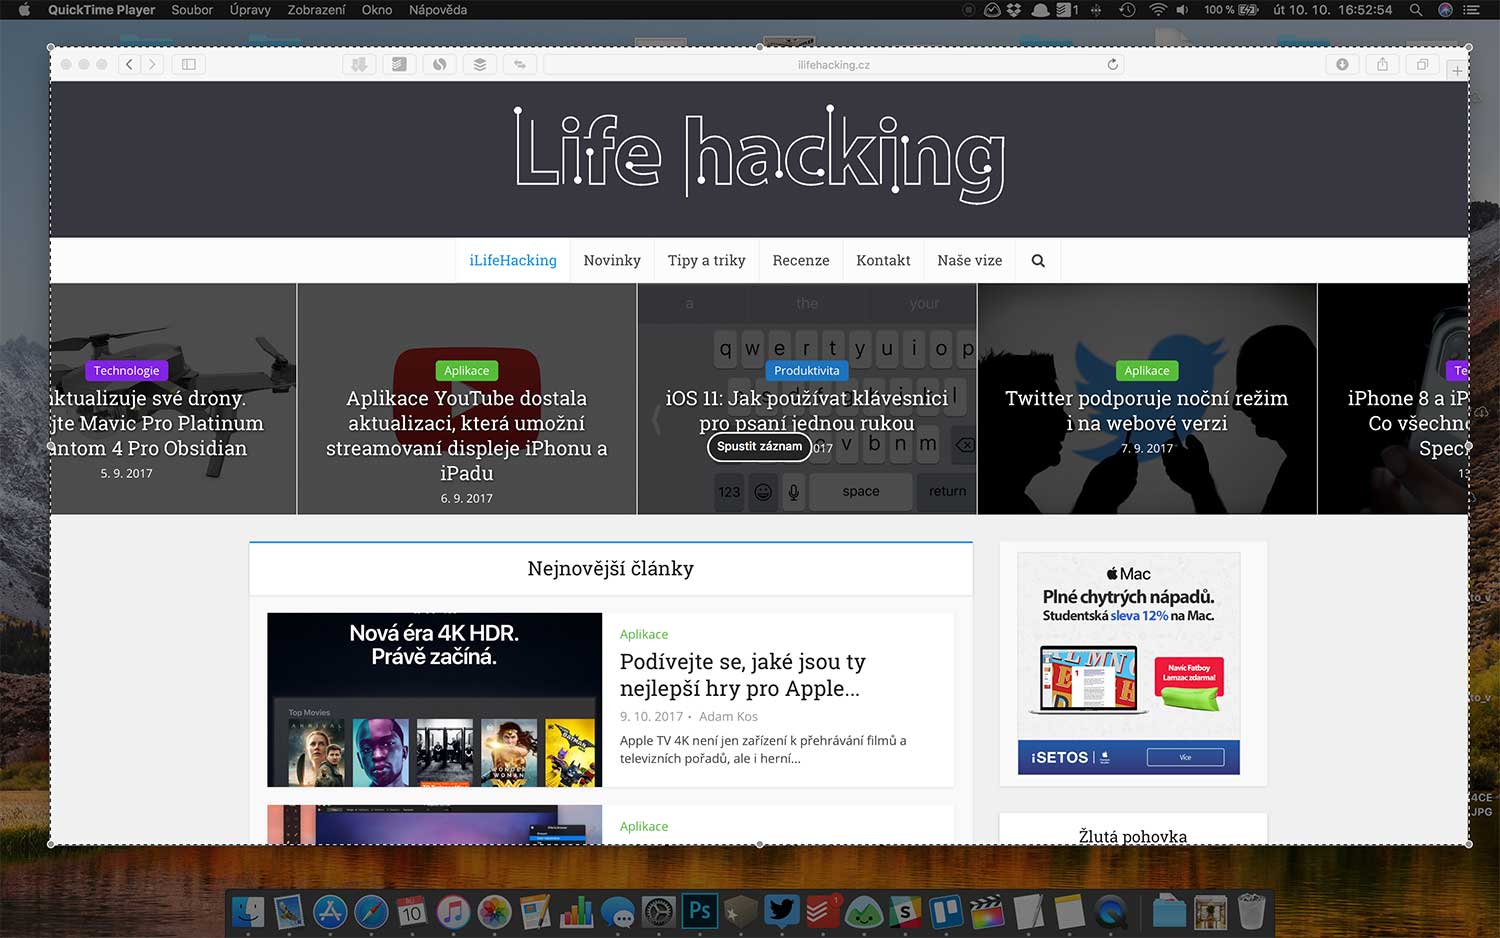The image size is (1500, 938).
Task: Reload the ilifehacking.cz page
Action: (1112, 64)
